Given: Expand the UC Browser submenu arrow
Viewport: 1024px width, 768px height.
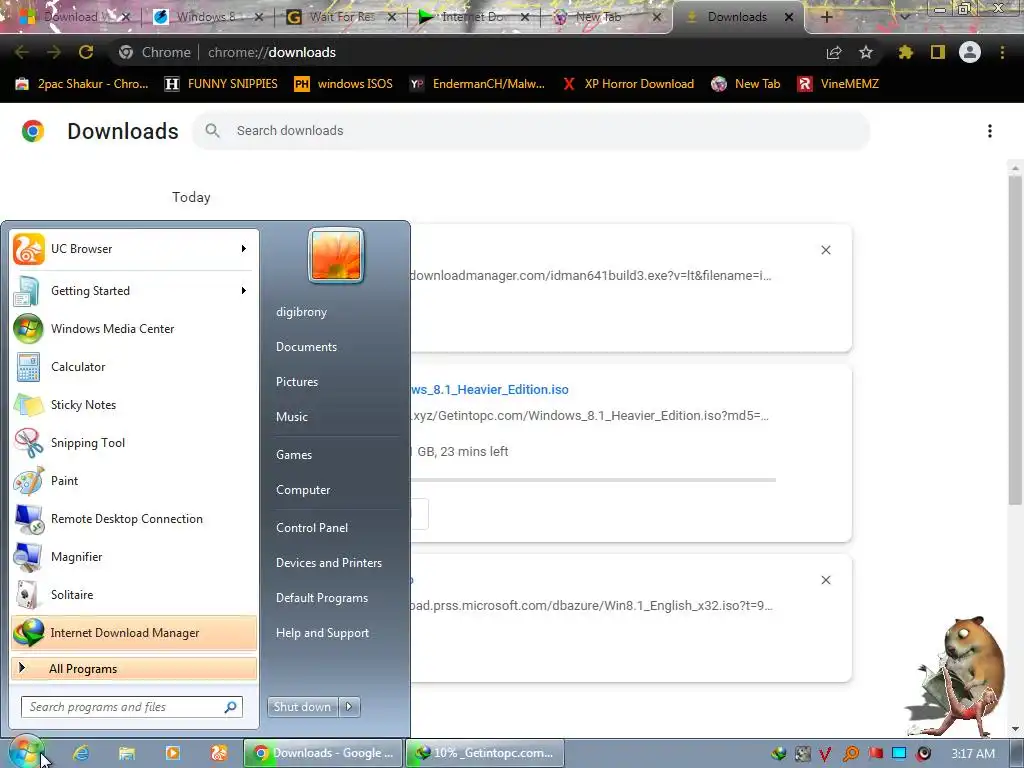Looking at the screenshot, I should (x=244, y=249).
